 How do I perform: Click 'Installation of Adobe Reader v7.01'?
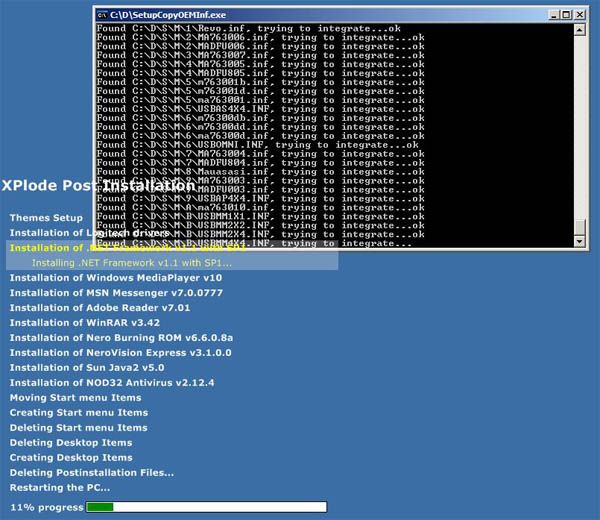(x=100, y=308)
